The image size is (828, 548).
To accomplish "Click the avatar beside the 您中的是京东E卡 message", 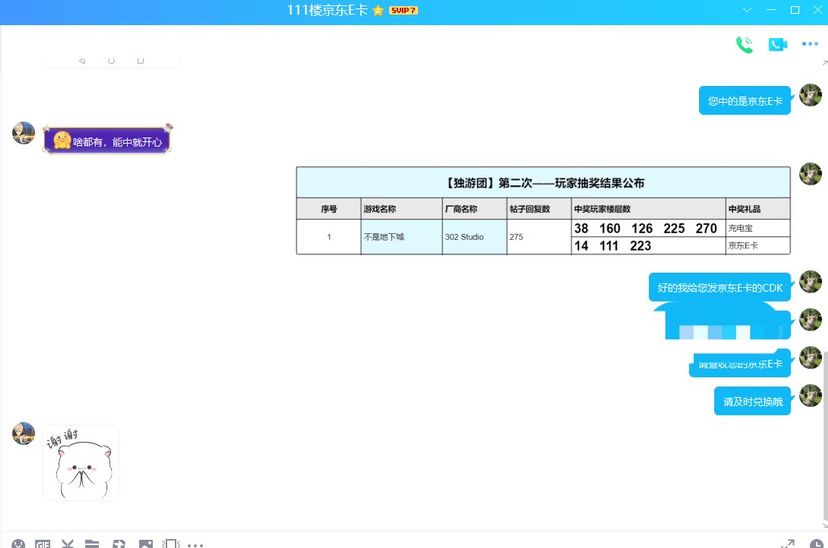I will pos(811,95).
